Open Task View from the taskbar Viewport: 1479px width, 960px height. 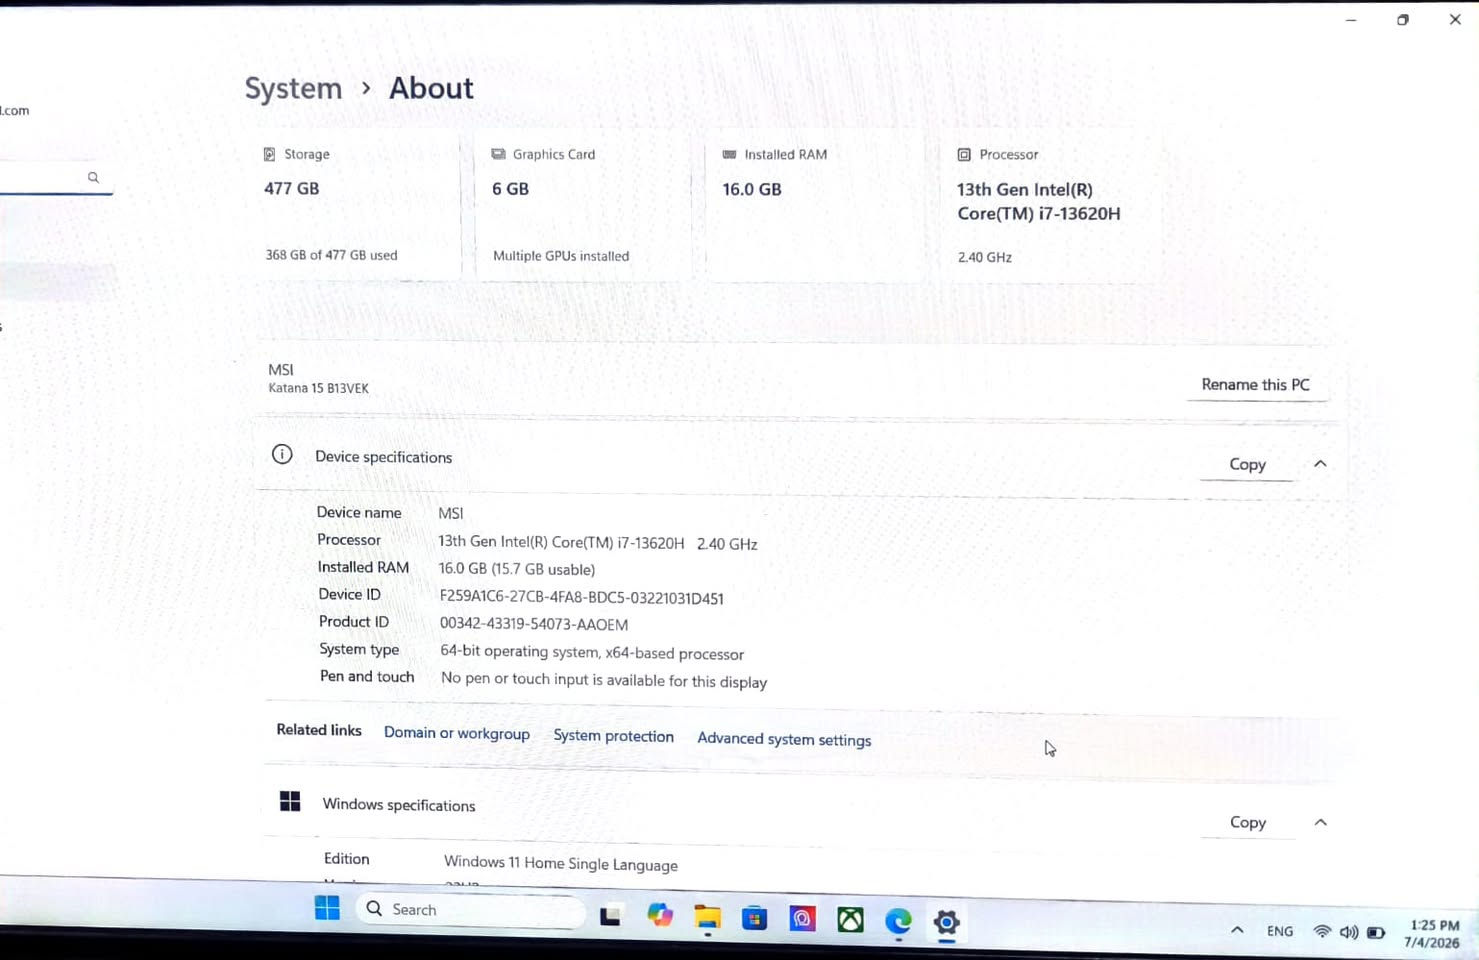coord(610,915)
